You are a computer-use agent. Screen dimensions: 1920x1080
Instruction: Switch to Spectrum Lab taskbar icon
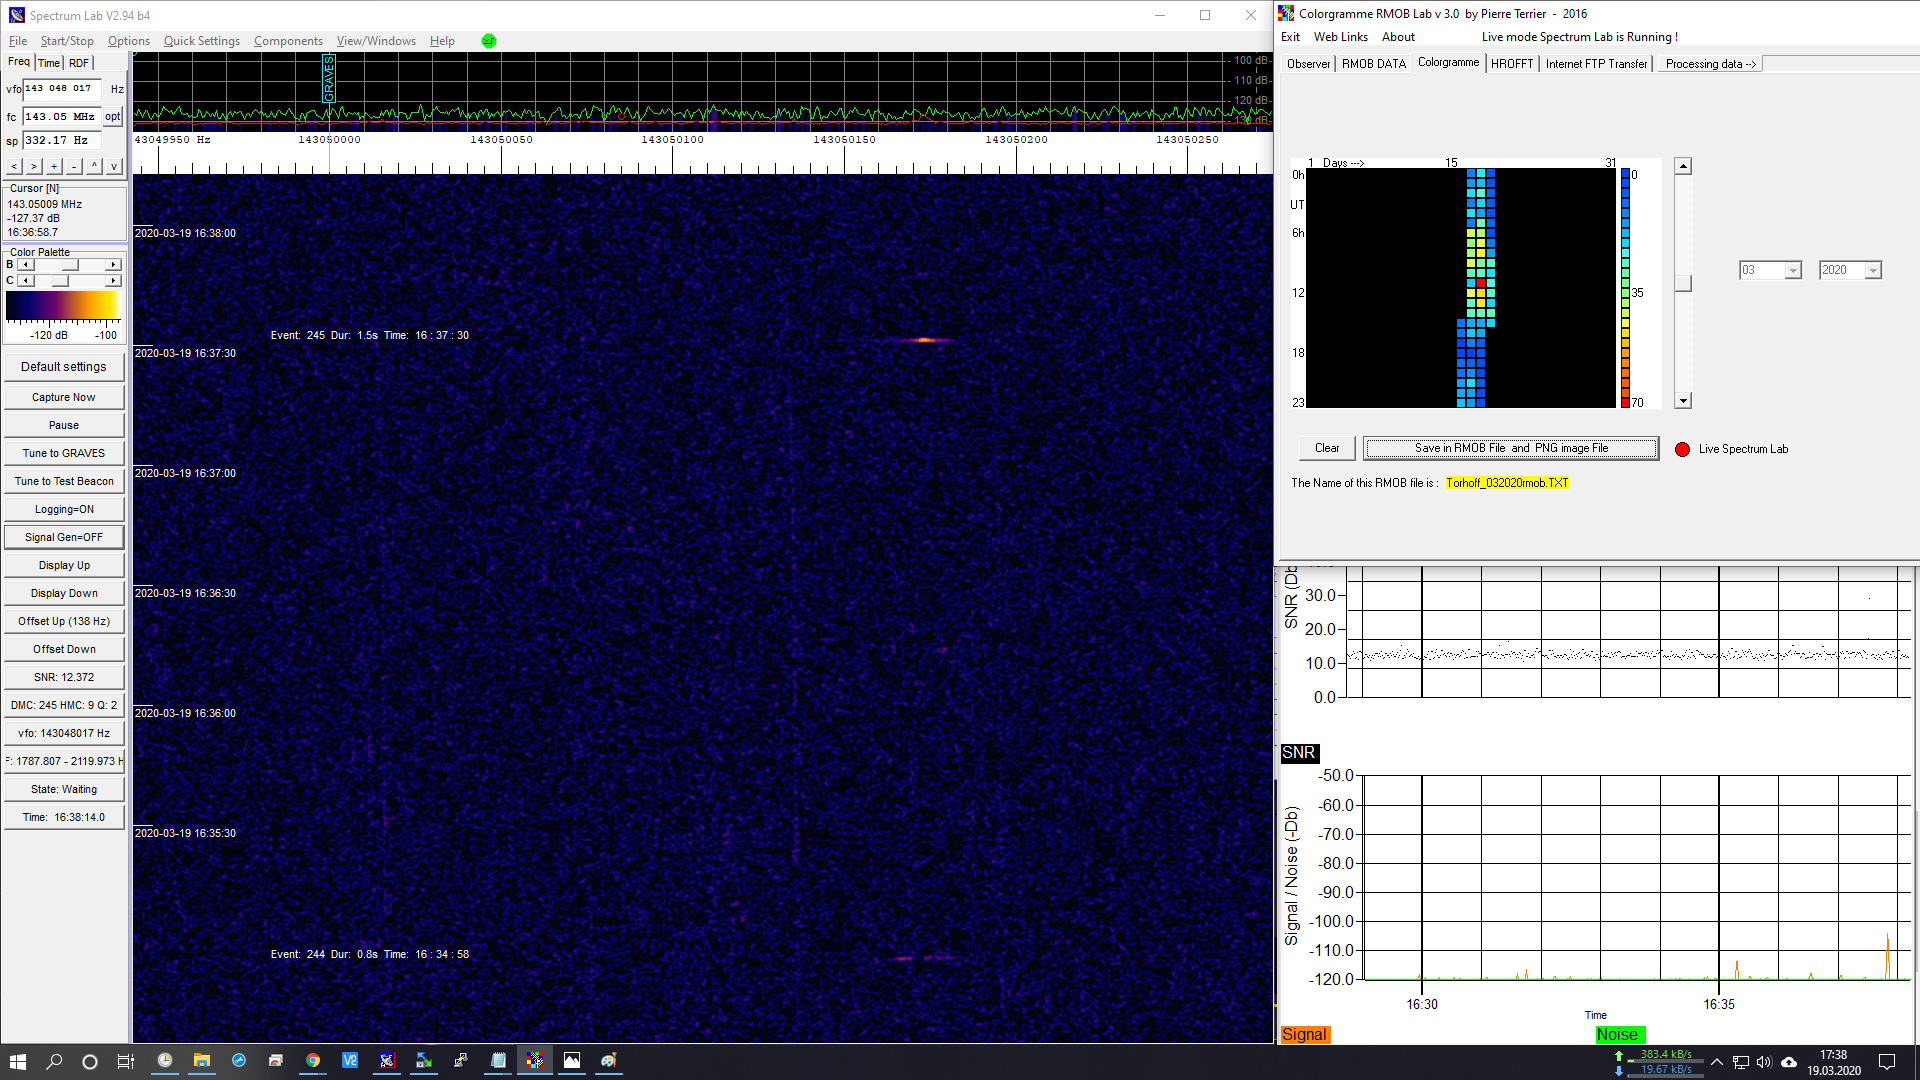click(x=387, y=1061)
